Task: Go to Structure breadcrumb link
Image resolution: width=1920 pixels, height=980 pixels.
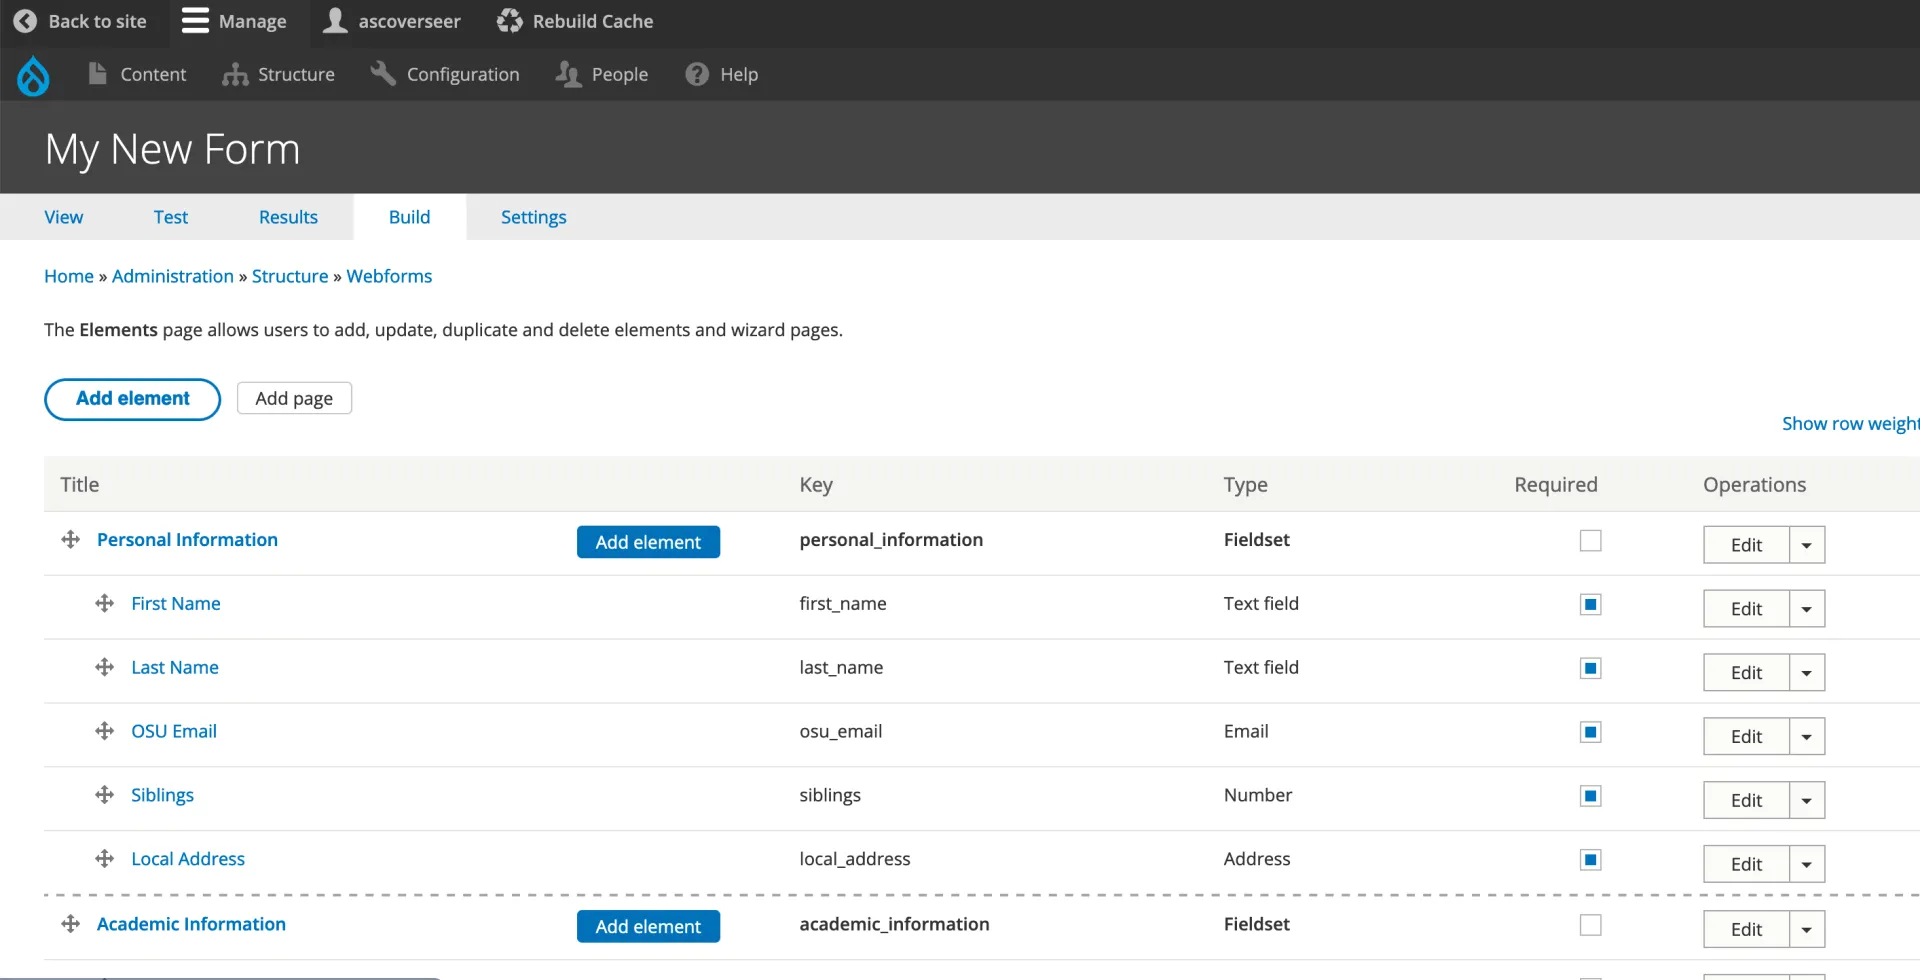Action: (290, 276)
